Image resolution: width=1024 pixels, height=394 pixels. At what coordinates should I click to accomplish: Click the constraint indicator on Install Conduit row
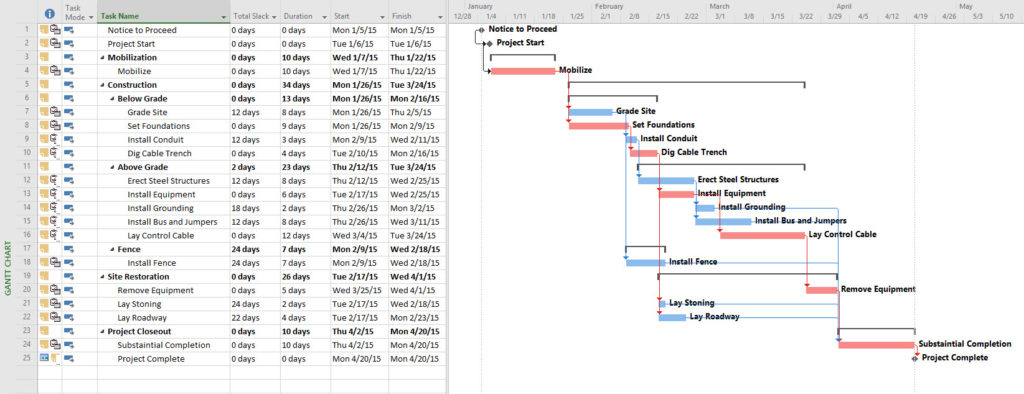coord(55,139)
